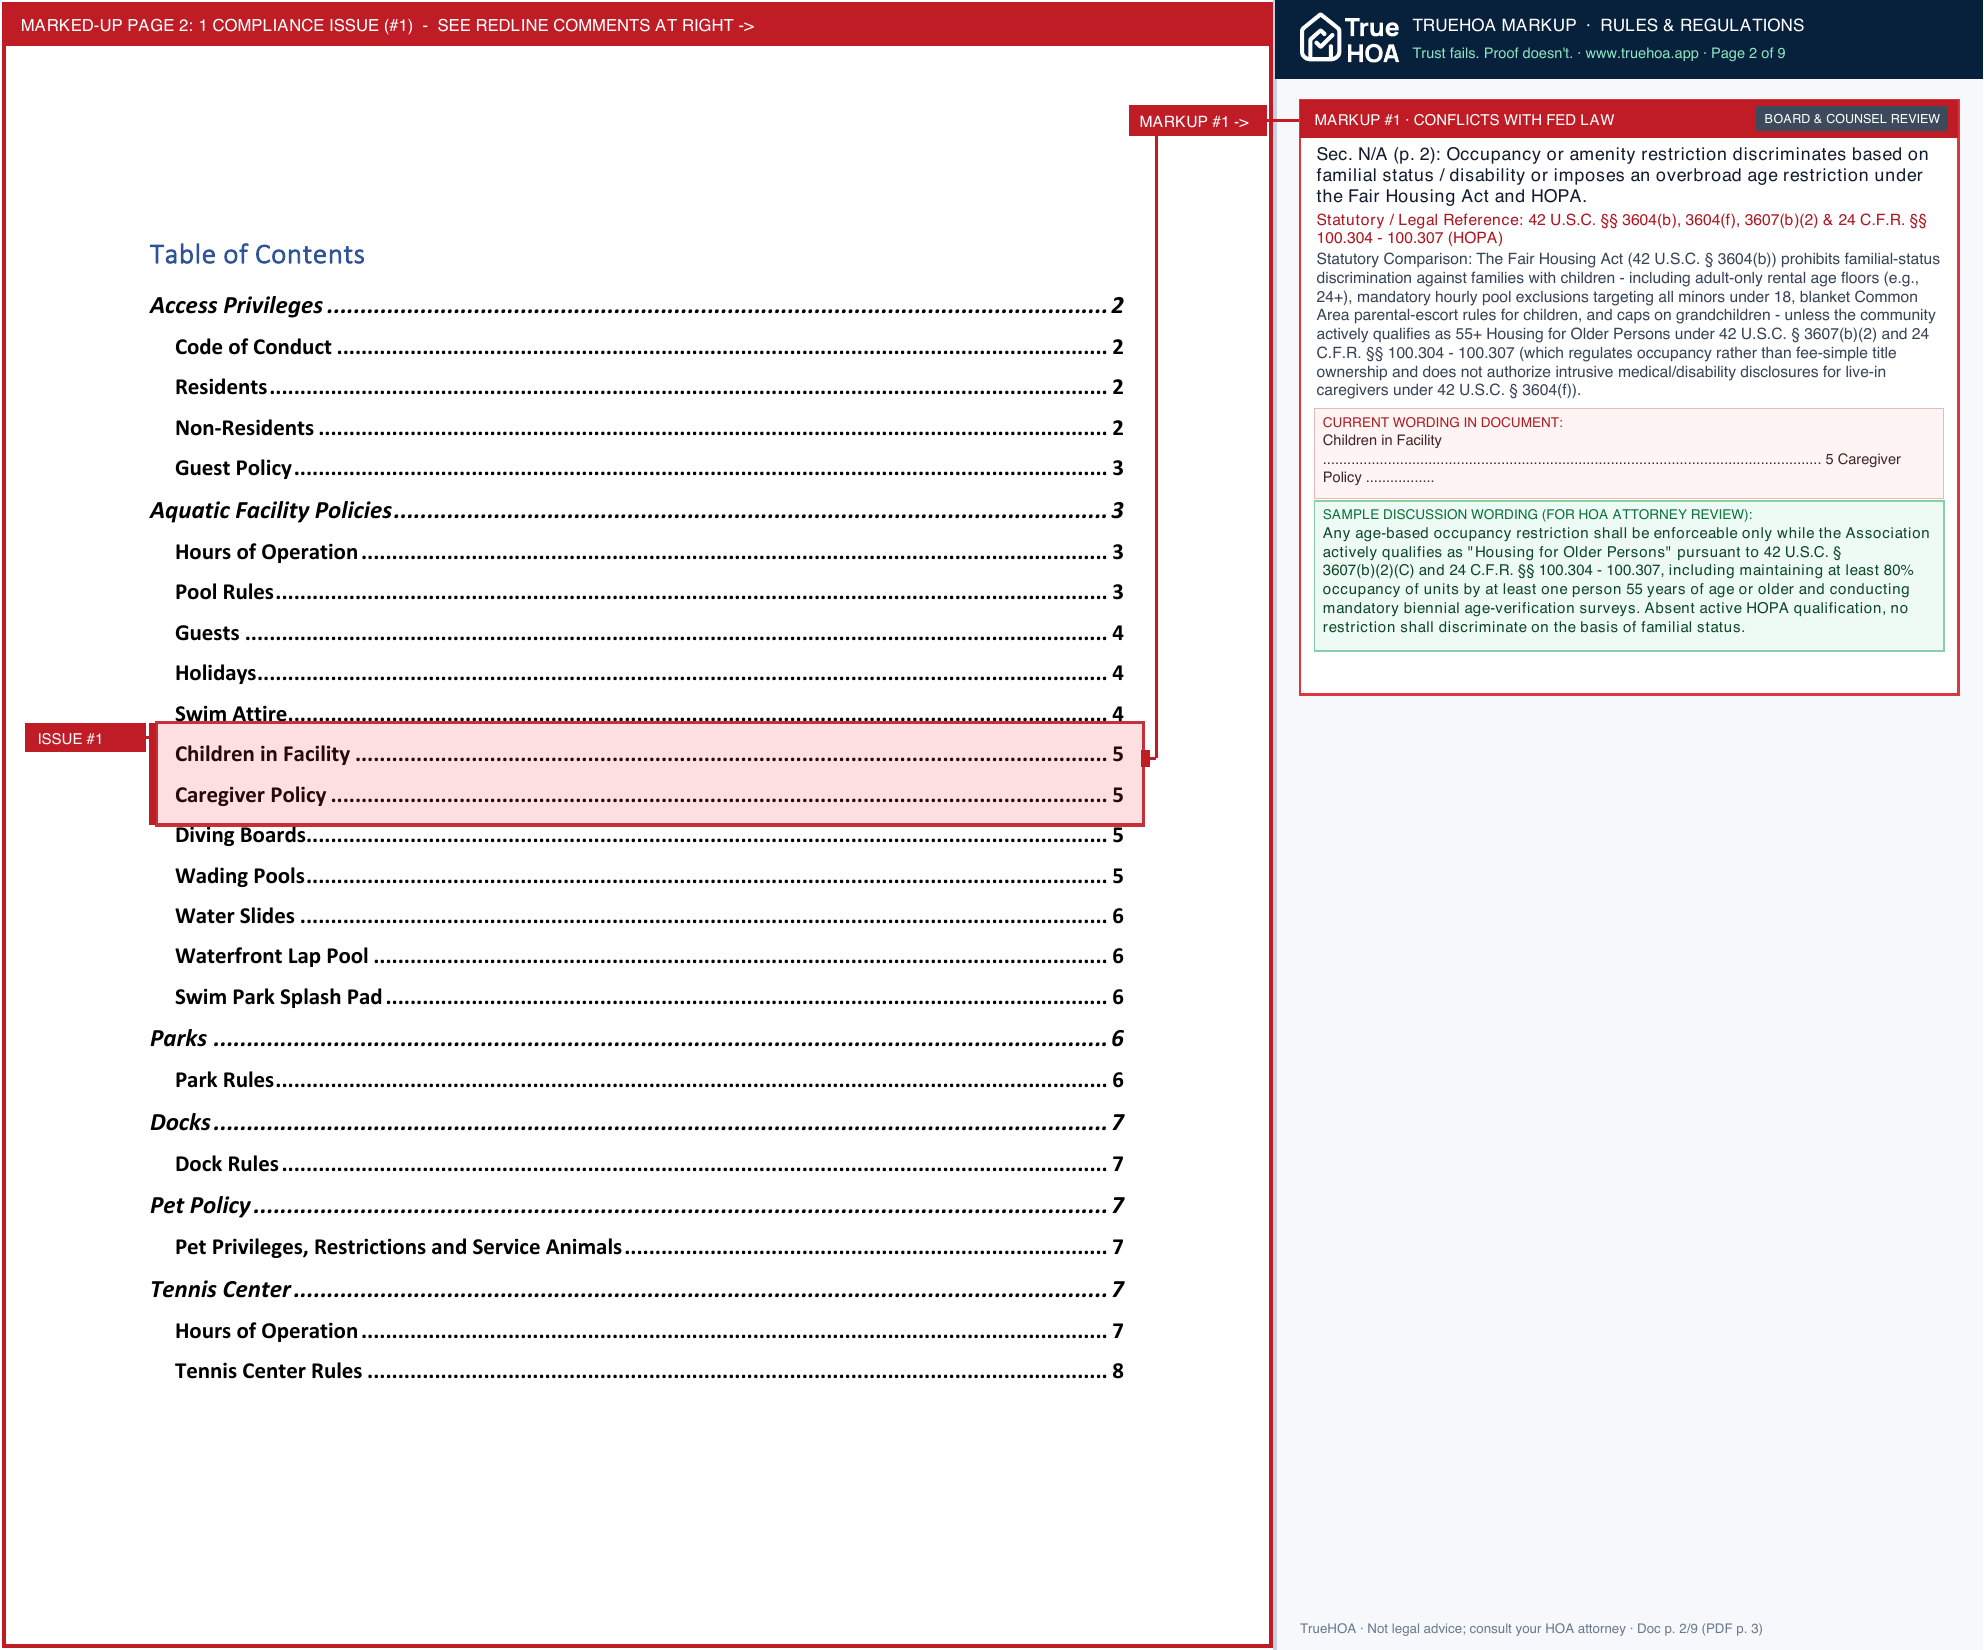The image size is (1984, 1650).
Task: Open highlighted Caregiver Policy entry
Action: click(x=649, y=795)
